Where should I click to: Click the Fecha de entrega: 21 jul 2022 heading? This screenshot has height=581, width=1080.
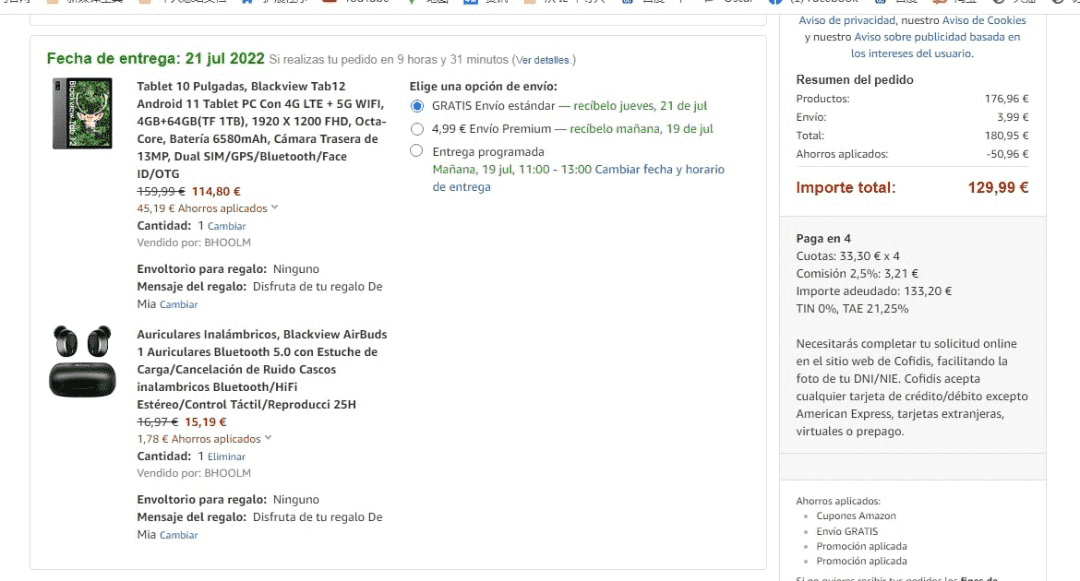pyautogui.click(x=155, y=59)
